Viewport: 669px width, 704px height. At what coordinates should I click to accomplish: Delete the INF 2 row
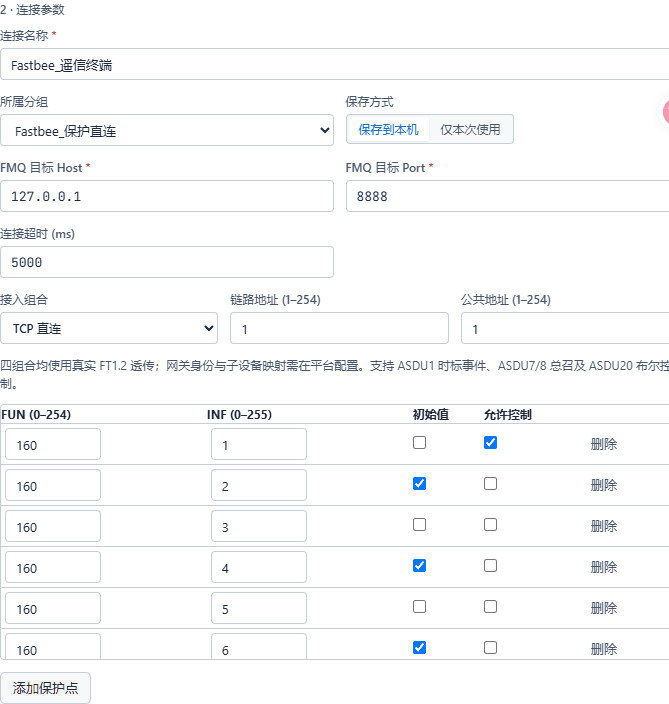click(603, 485)
